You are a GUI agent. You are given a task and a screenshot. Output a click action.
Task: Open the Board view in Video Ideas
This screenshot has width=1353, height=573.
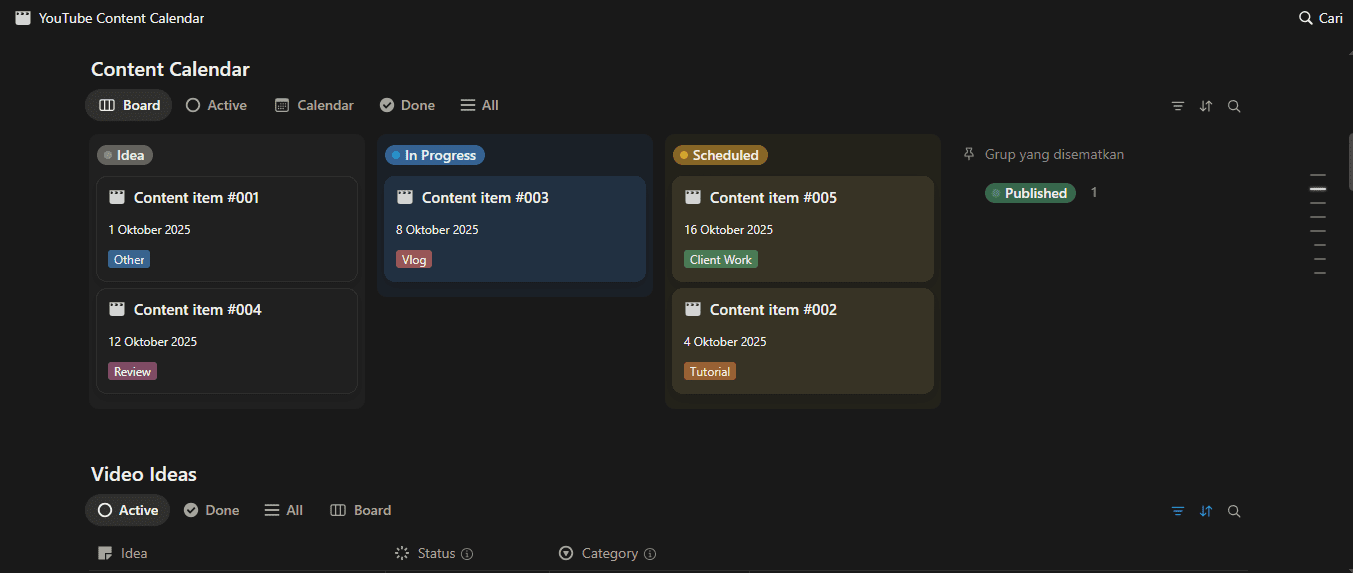pyautogui.click(x=361, y=510)
